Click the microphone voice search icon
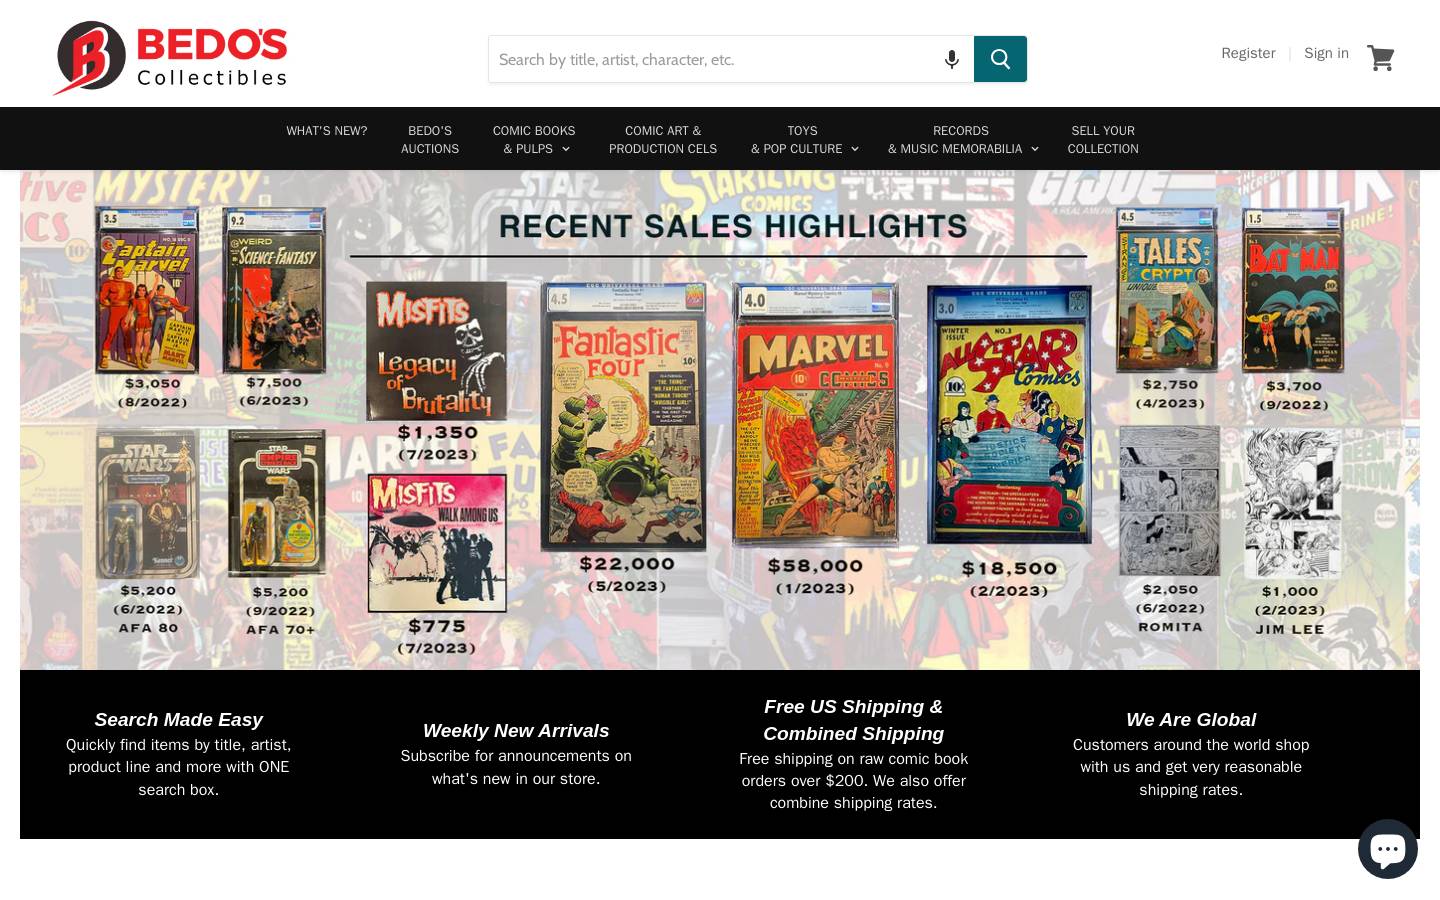The image size is (1440, 900). click(952, 59)
